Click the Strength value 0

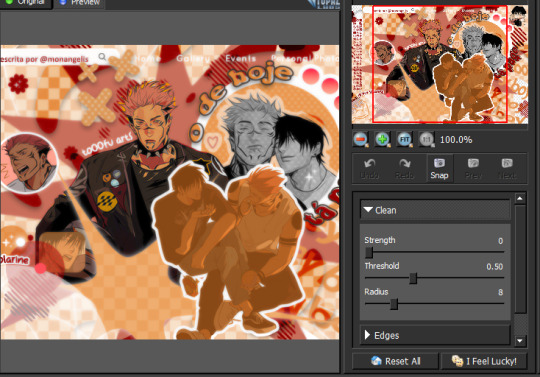coord(500,241)
